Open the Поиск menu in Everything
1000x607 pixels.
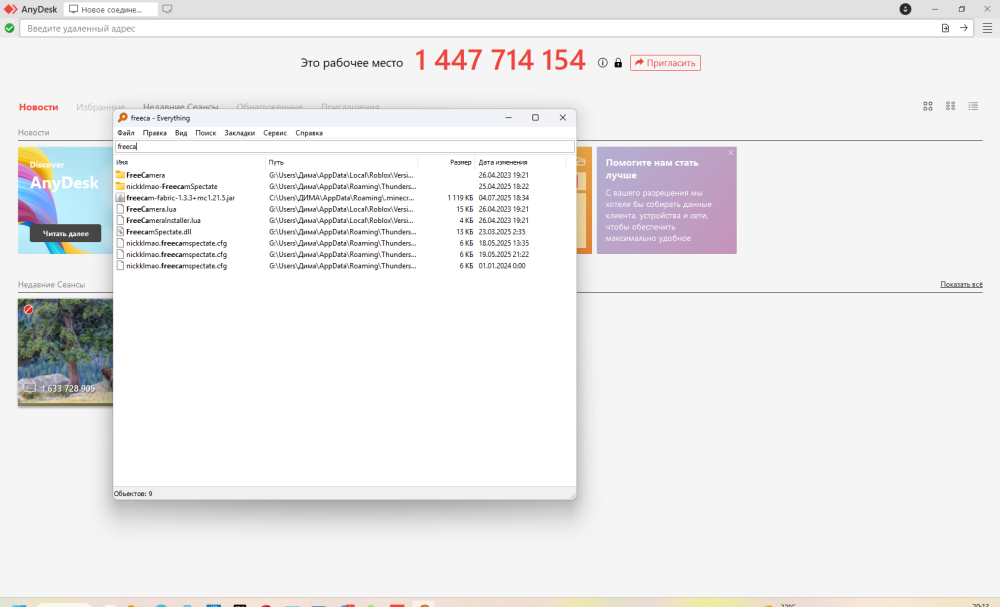[x=205, y=133]
